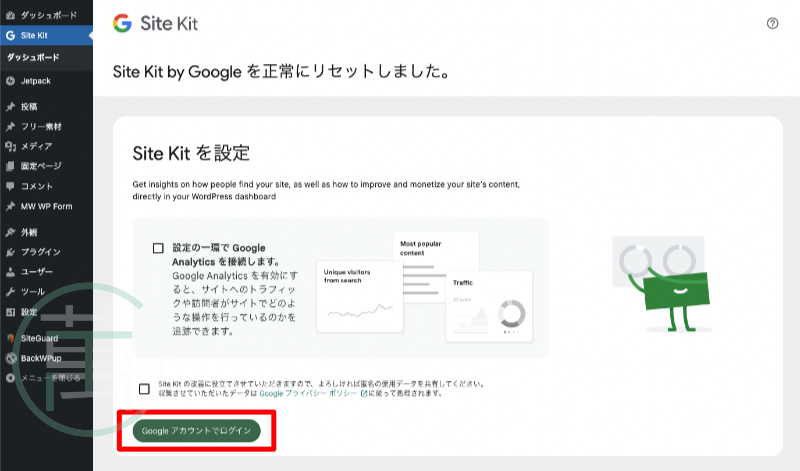Viewport: 800px width, 471px height.
Task: Open Google プライバシー ポリシー link
Action: (308, 393)
